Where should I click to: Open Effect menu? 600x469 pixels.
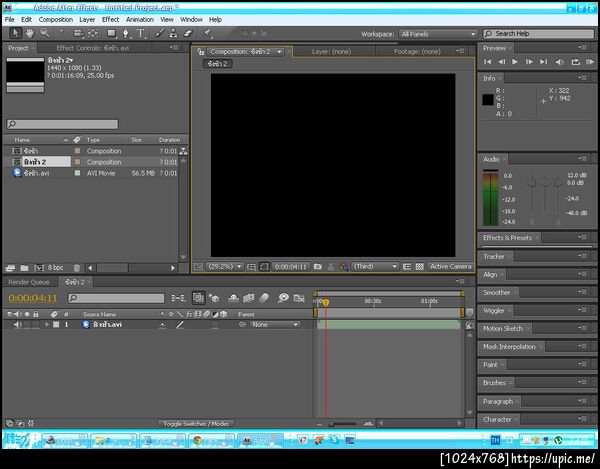pos(110,20)
